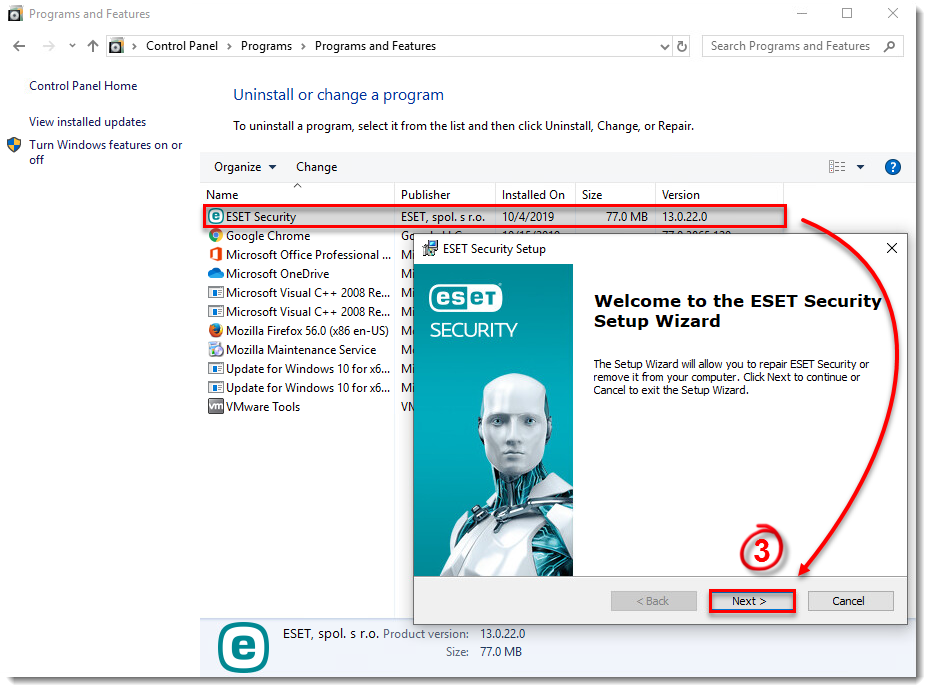Click the Windows features shield icon

pyautogui.click(x=14, y=145)
